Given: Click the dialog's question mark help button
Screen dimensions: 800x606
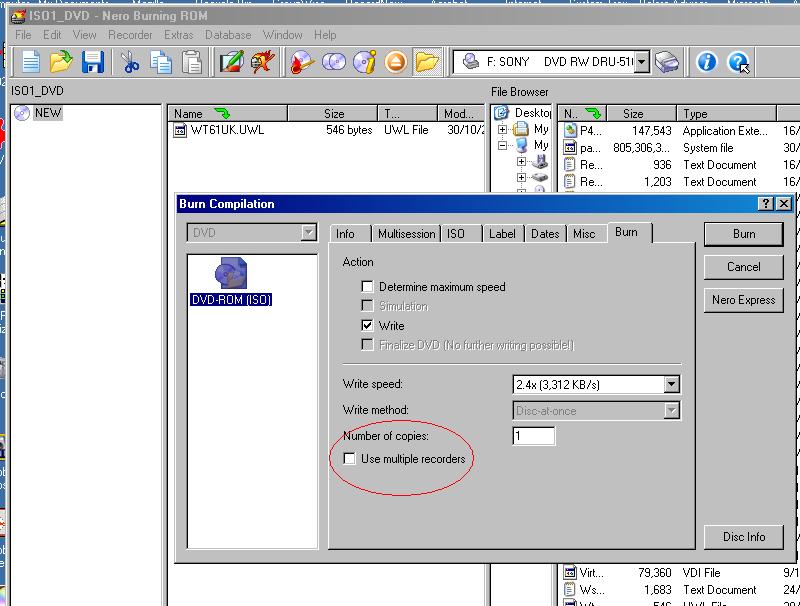Looking at the screenshot, I should [765, 204].
